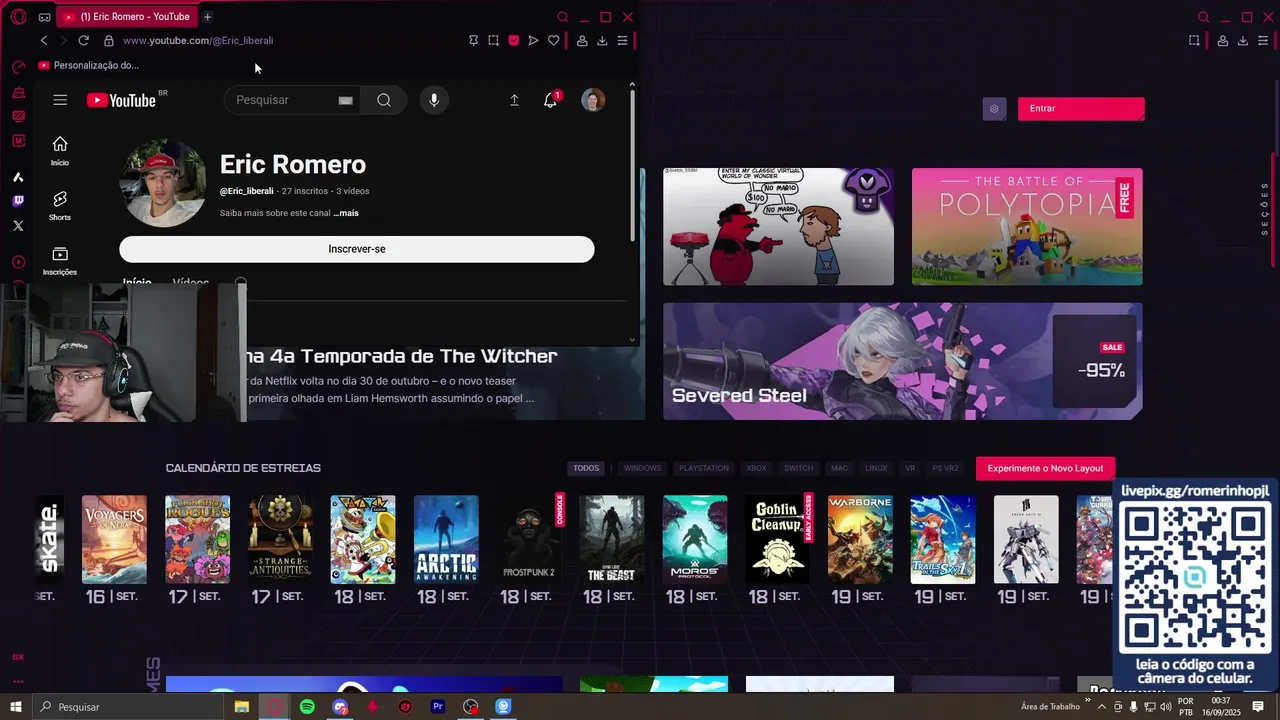Open Inscrições in YouTube sidebar
Screen dimensions: 1280x720
[60, 261]
